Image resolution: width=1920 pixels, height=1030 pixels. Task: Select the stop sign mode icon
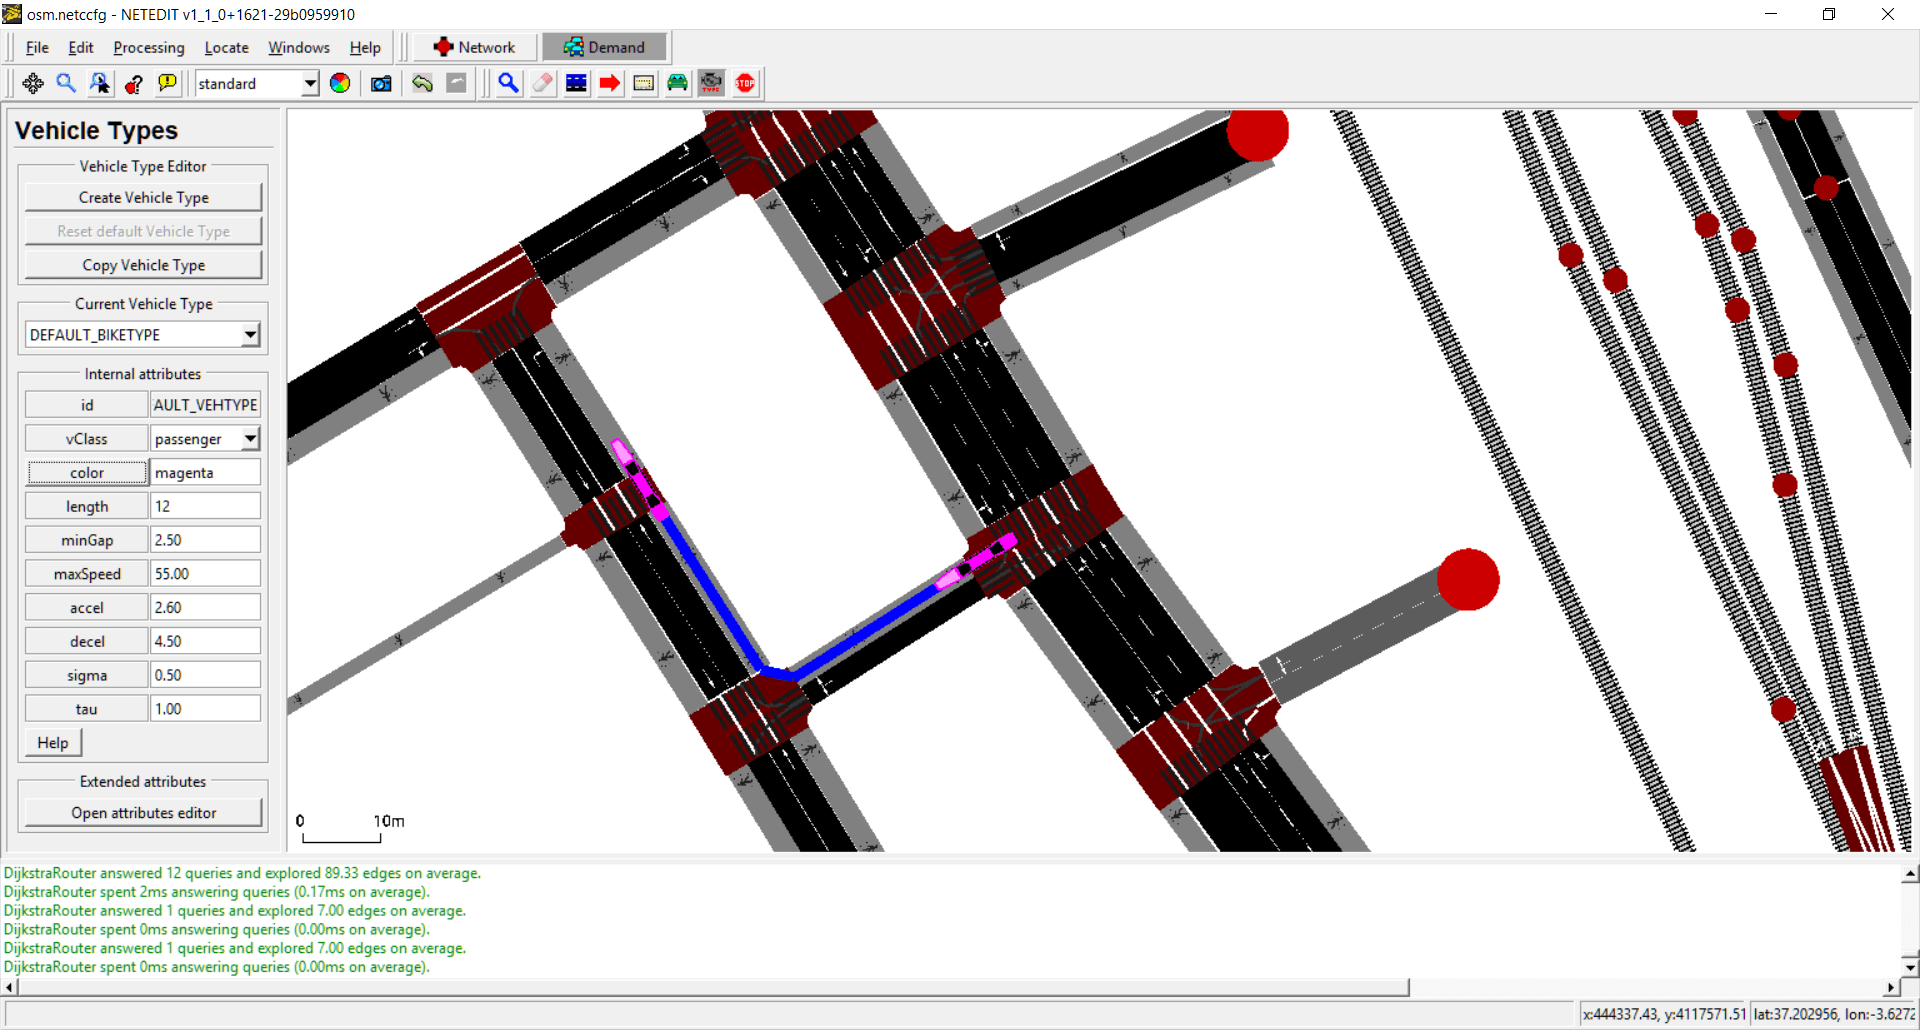coord(746,84)
